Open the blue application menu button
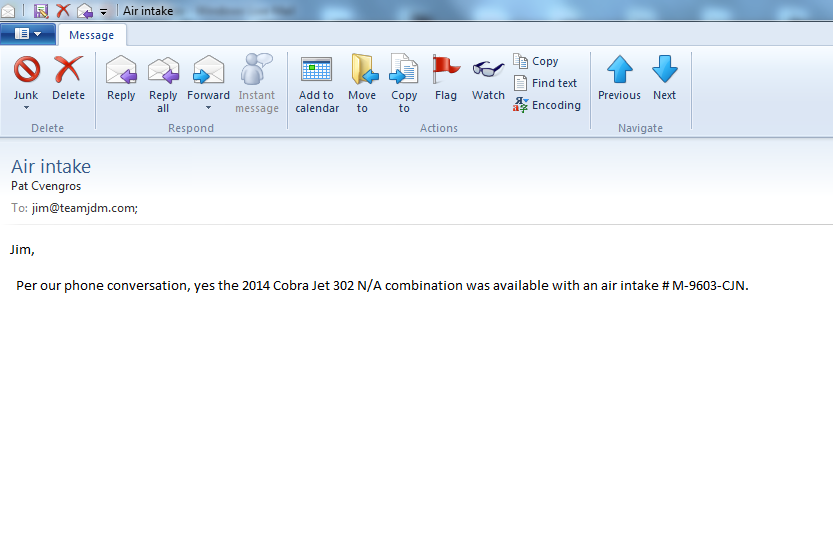 28,34
